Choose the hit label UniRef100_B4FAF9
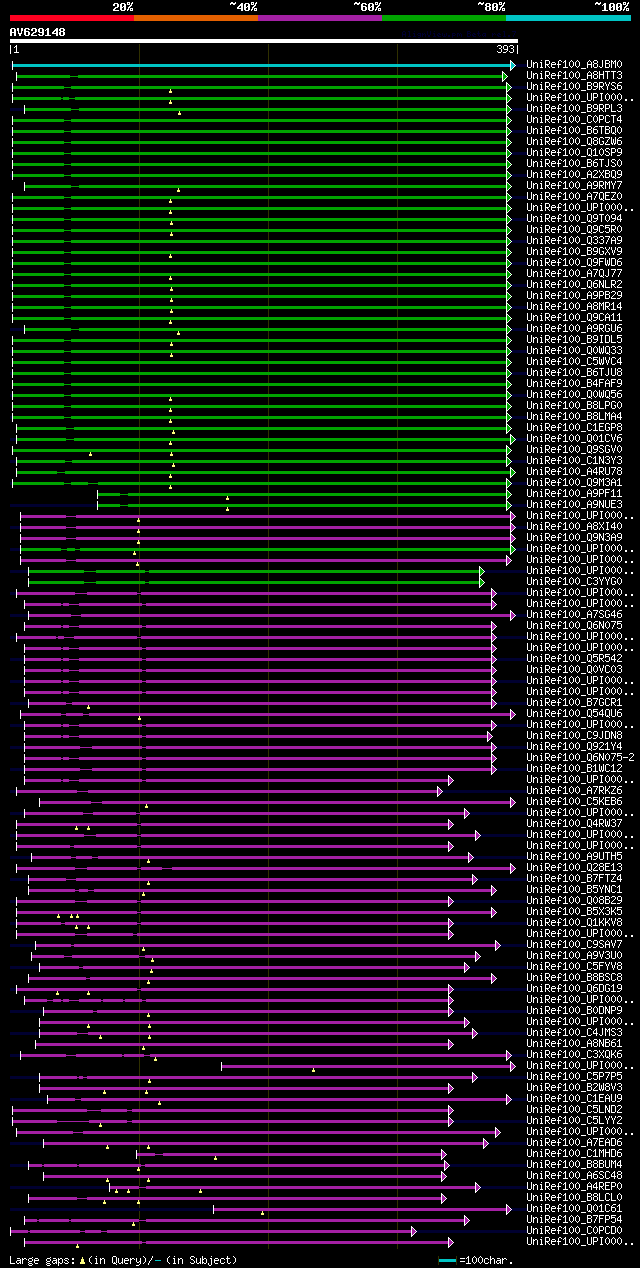The height and width of the screenshot is (1268, 640). [575, 384]
